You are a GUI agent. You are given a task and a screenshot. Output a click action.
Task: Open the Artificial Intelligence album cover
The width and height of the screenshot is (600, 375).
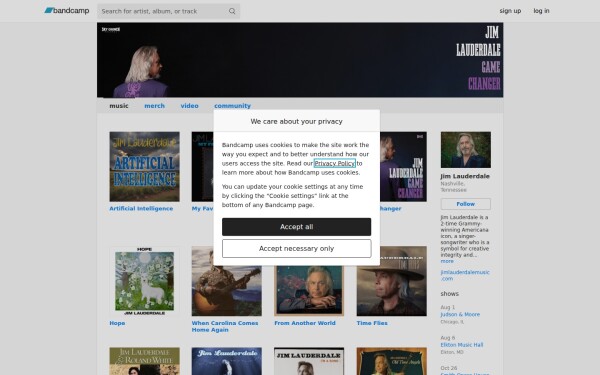point(144,166)
